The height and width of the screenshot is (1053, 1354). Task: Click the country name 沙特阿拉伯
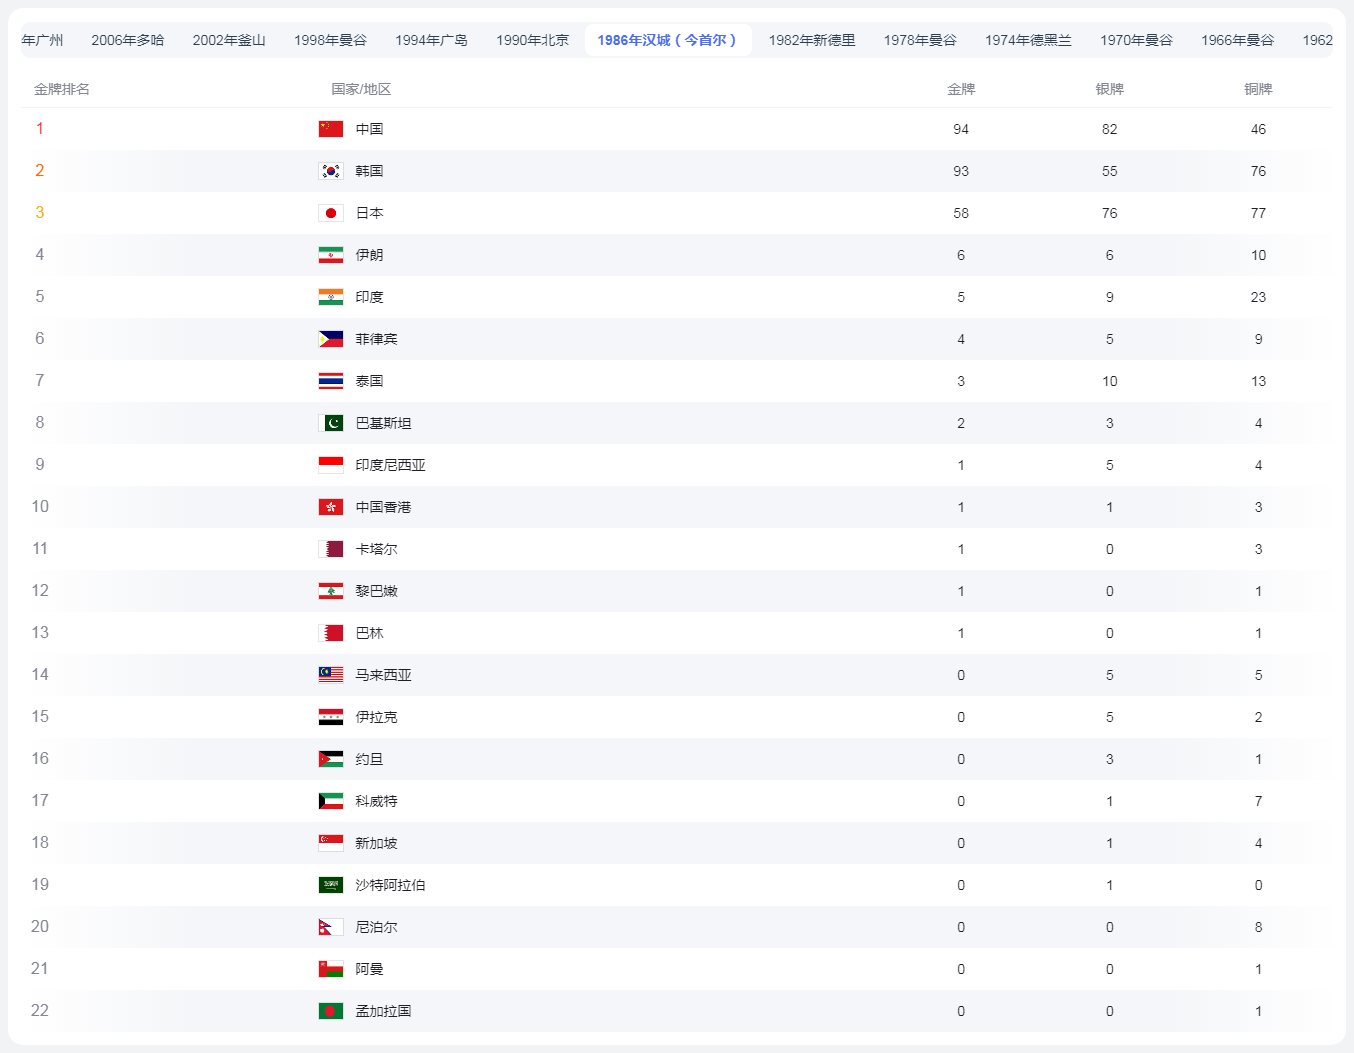click(x=390, y=885)
